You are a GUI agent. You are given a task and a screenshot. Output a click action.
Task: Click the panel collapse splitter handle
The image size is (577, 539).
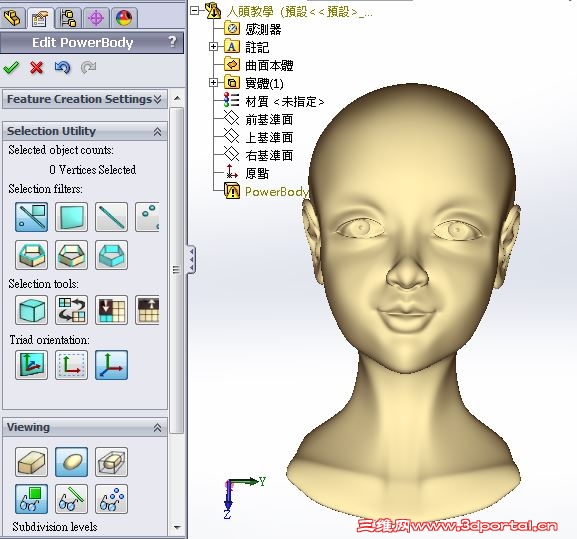pos(191,260)
